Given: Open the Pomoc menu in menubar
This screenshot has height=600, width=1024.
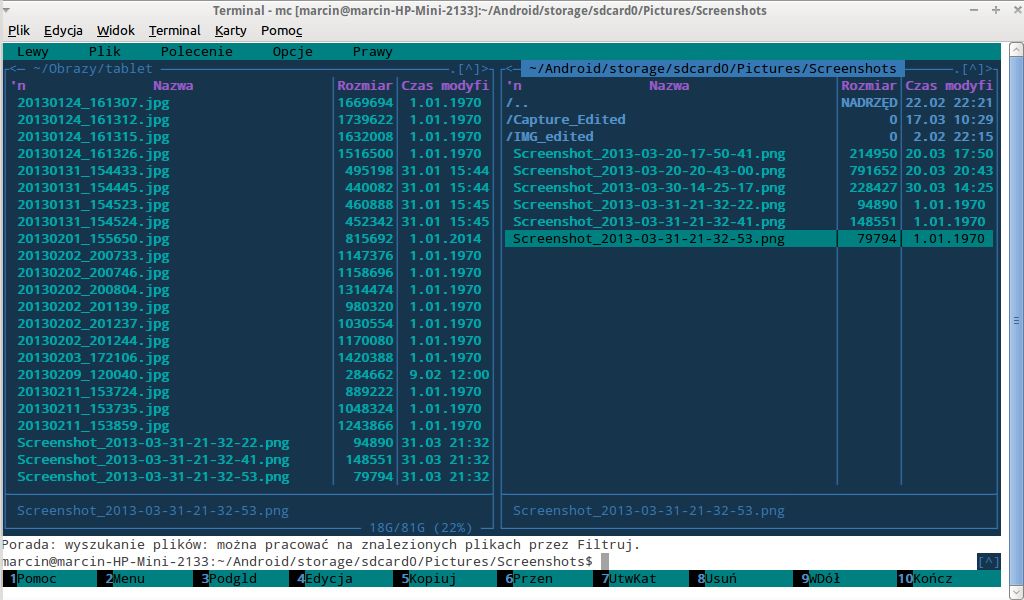Looking at the screenshot, I should click(x=281, y=30).
